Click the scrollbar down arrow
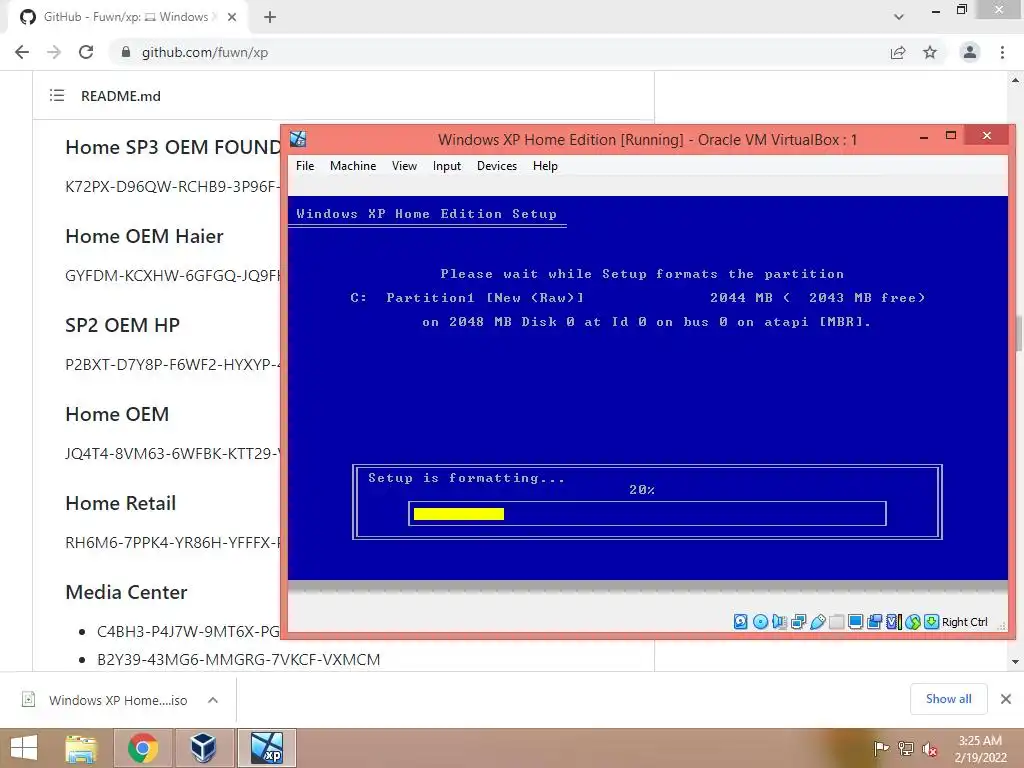 click(1016, 662)
